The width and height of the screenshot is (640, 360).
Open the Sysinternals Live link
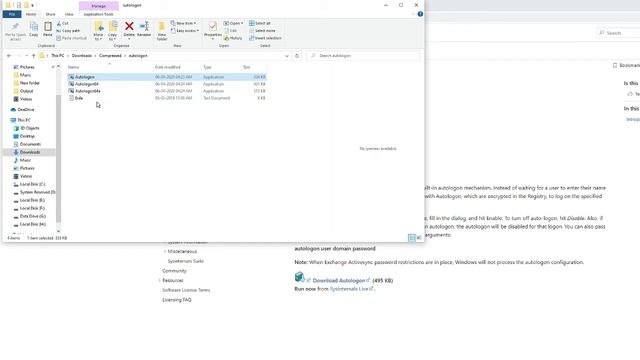tap(349, 289)
